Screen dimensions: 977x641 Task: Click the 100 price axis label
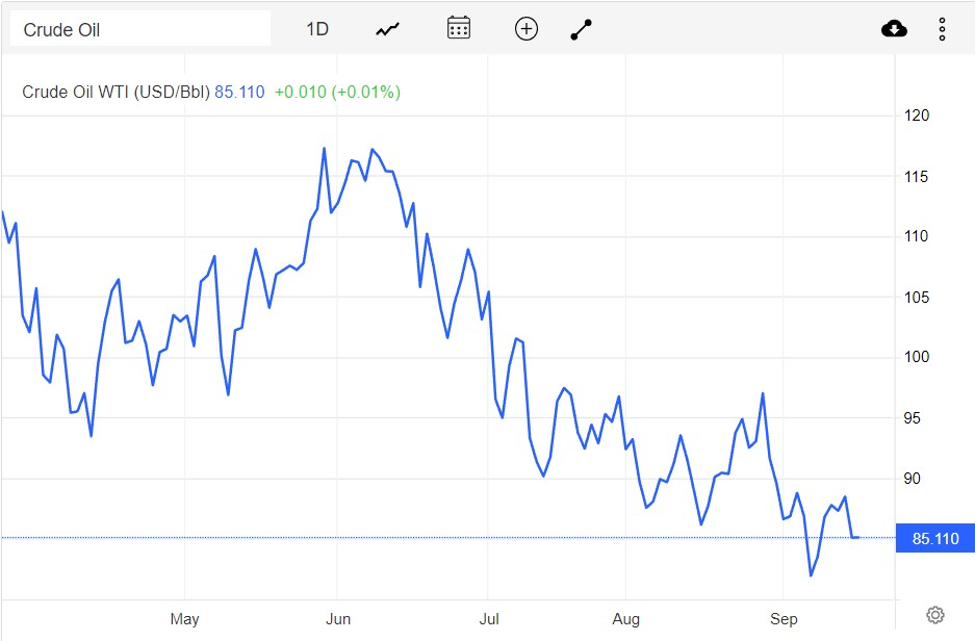917,357
